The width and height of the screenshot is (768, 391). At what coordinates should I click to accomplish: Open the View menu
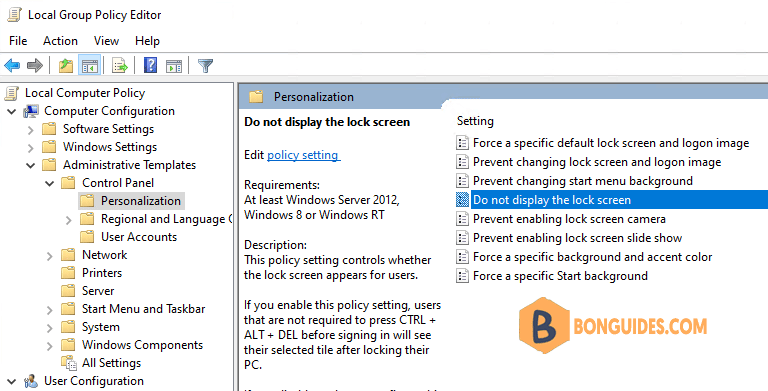click(x=106, y=41)
